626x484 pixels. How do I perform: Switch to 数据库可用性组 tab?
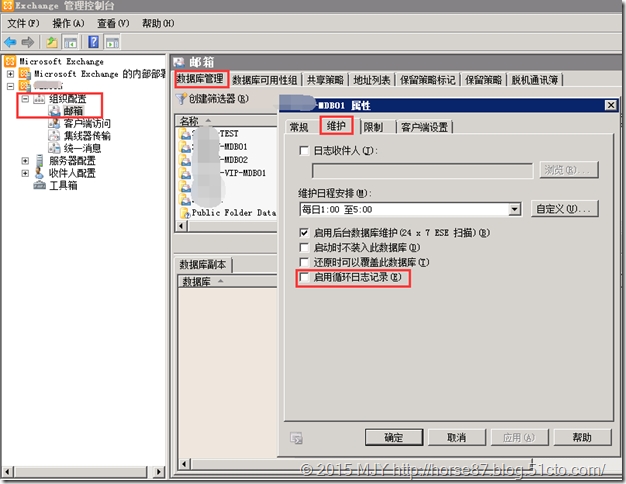tap(265, 80)
